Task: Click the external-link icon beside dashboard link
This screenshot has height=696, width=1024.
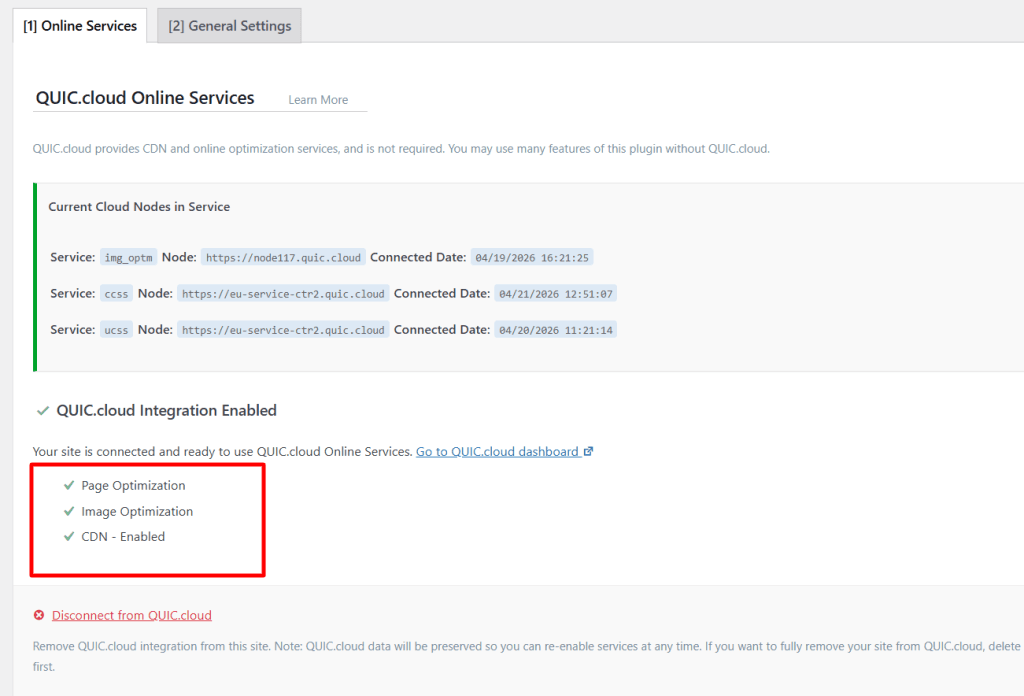Action: (589, 450)
